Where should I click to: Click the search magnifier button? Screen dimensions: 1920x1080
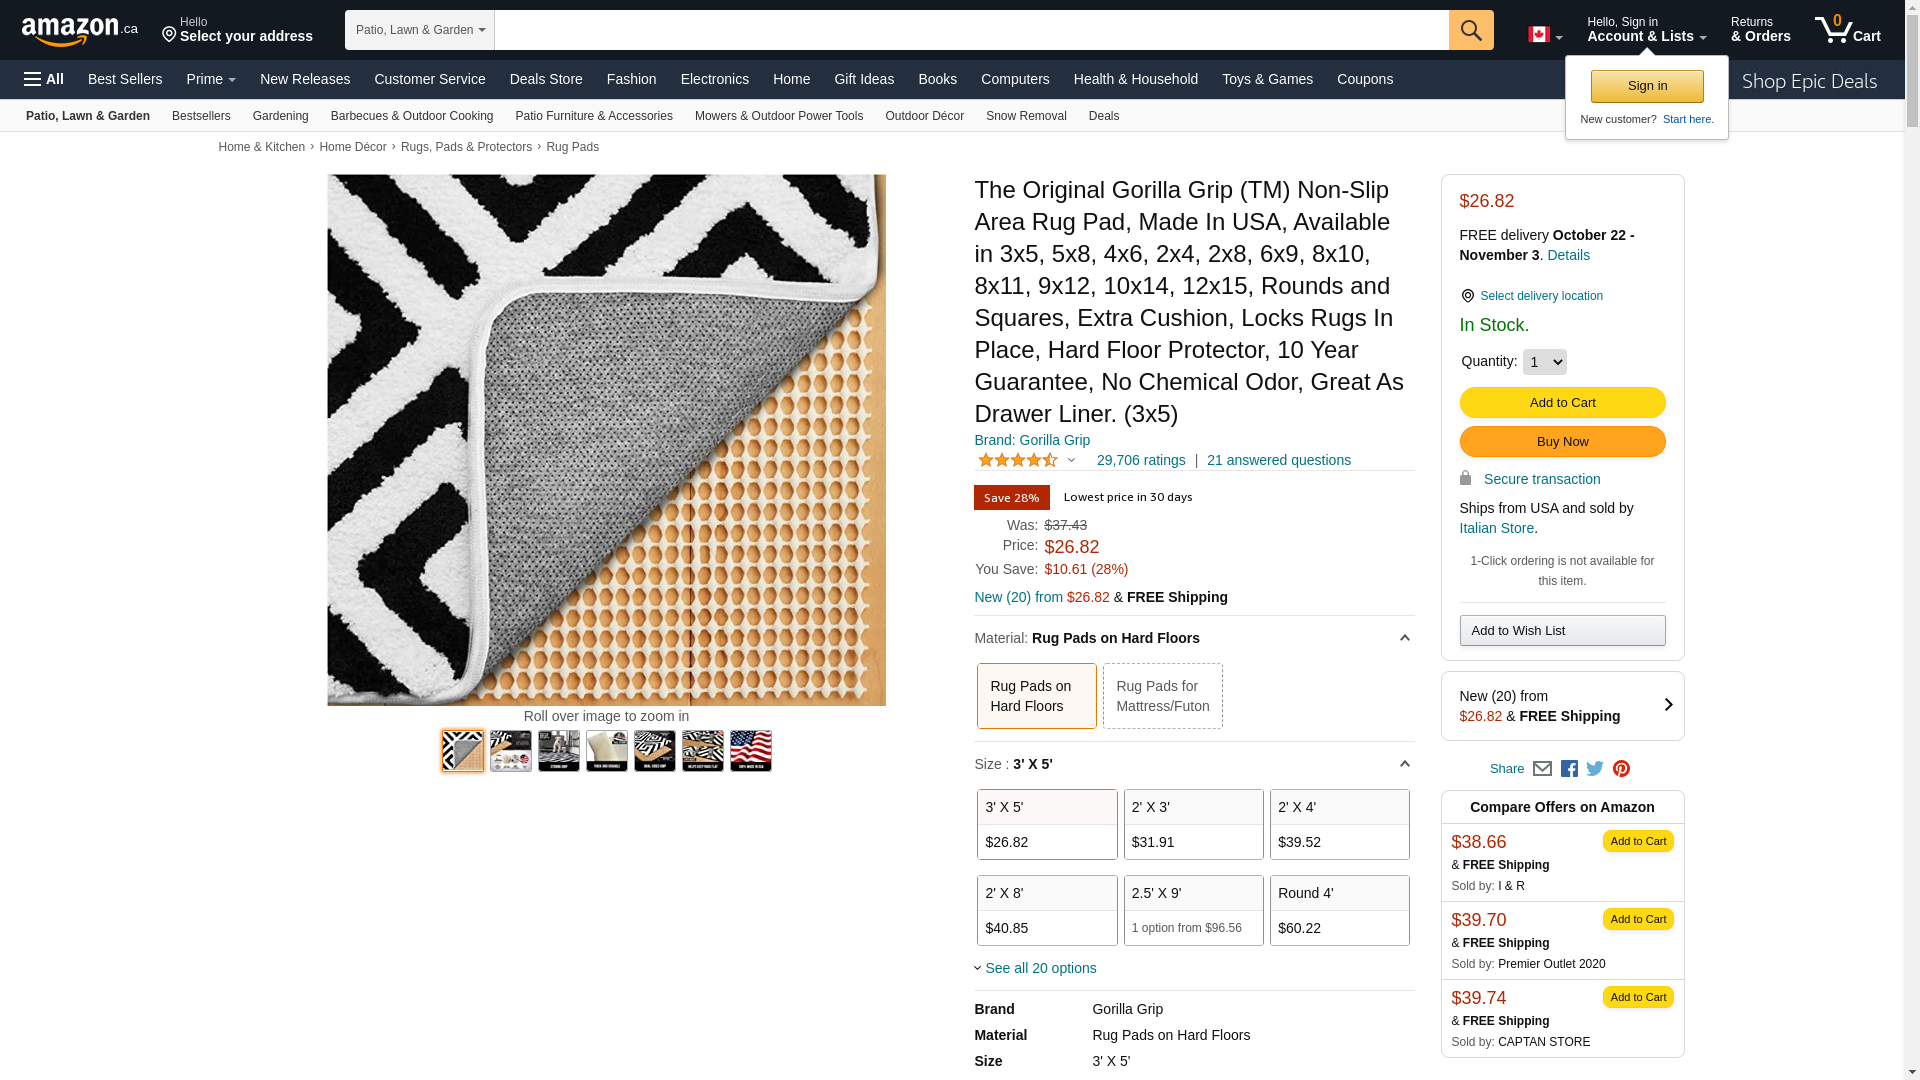(x=1471, y=30)
